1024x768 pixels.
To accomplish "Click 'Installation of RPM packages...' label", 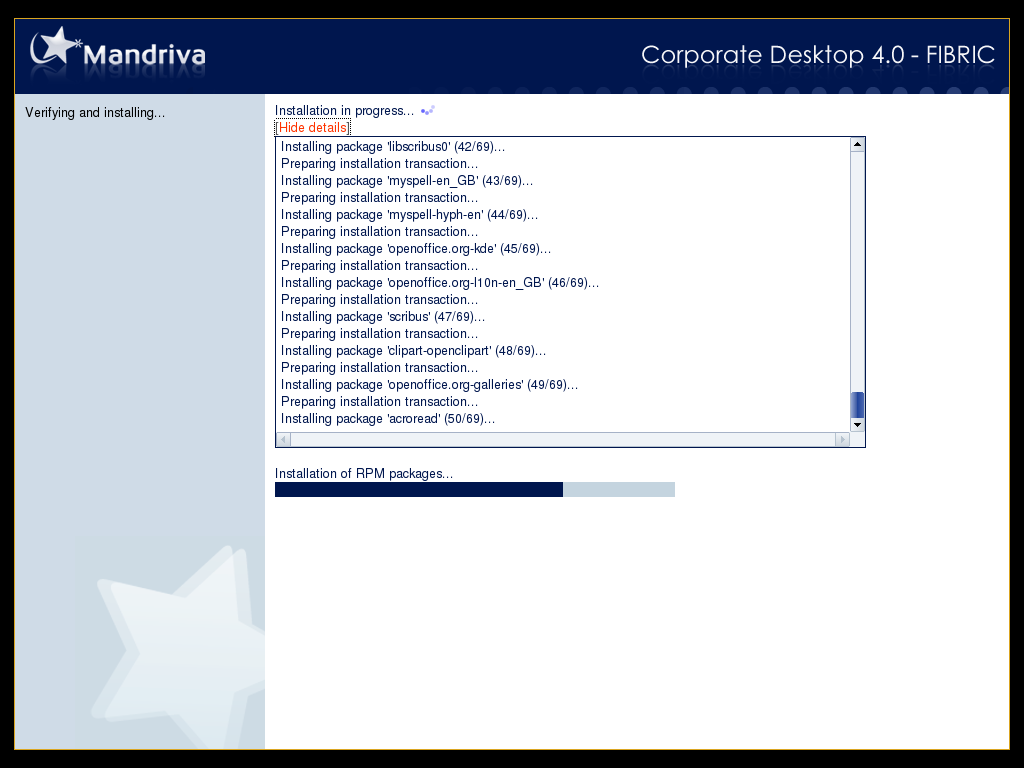I will [x=364, y=473].
